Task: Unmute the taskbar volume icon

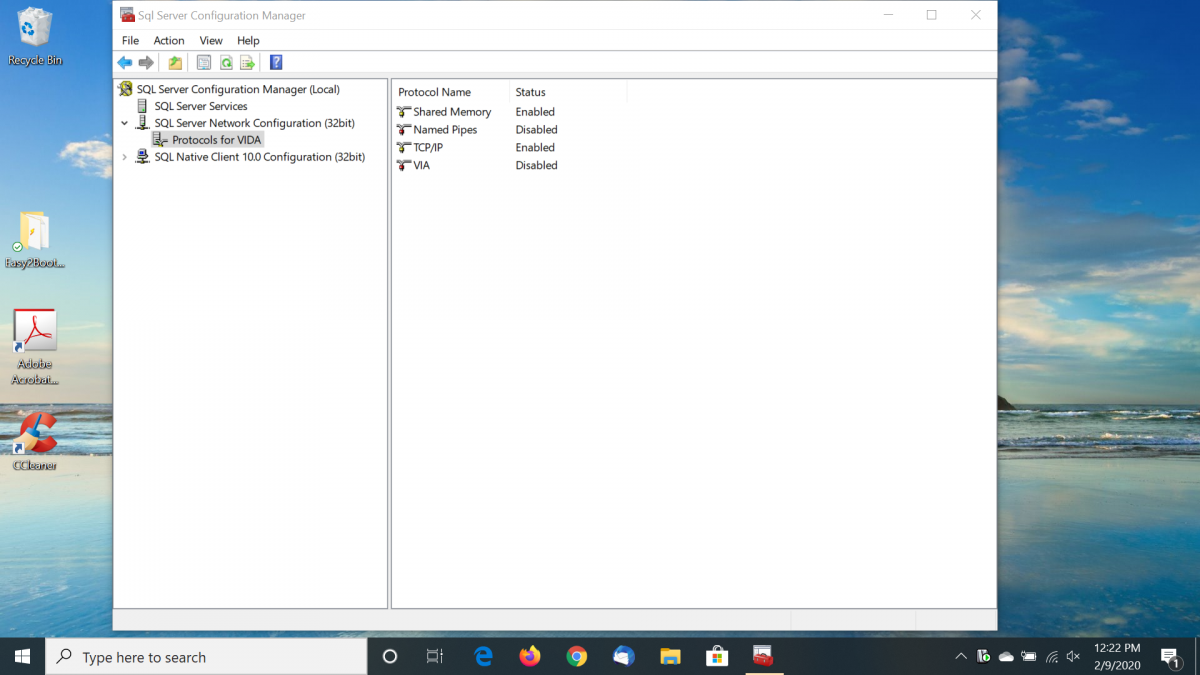Action: [1074, 657]
